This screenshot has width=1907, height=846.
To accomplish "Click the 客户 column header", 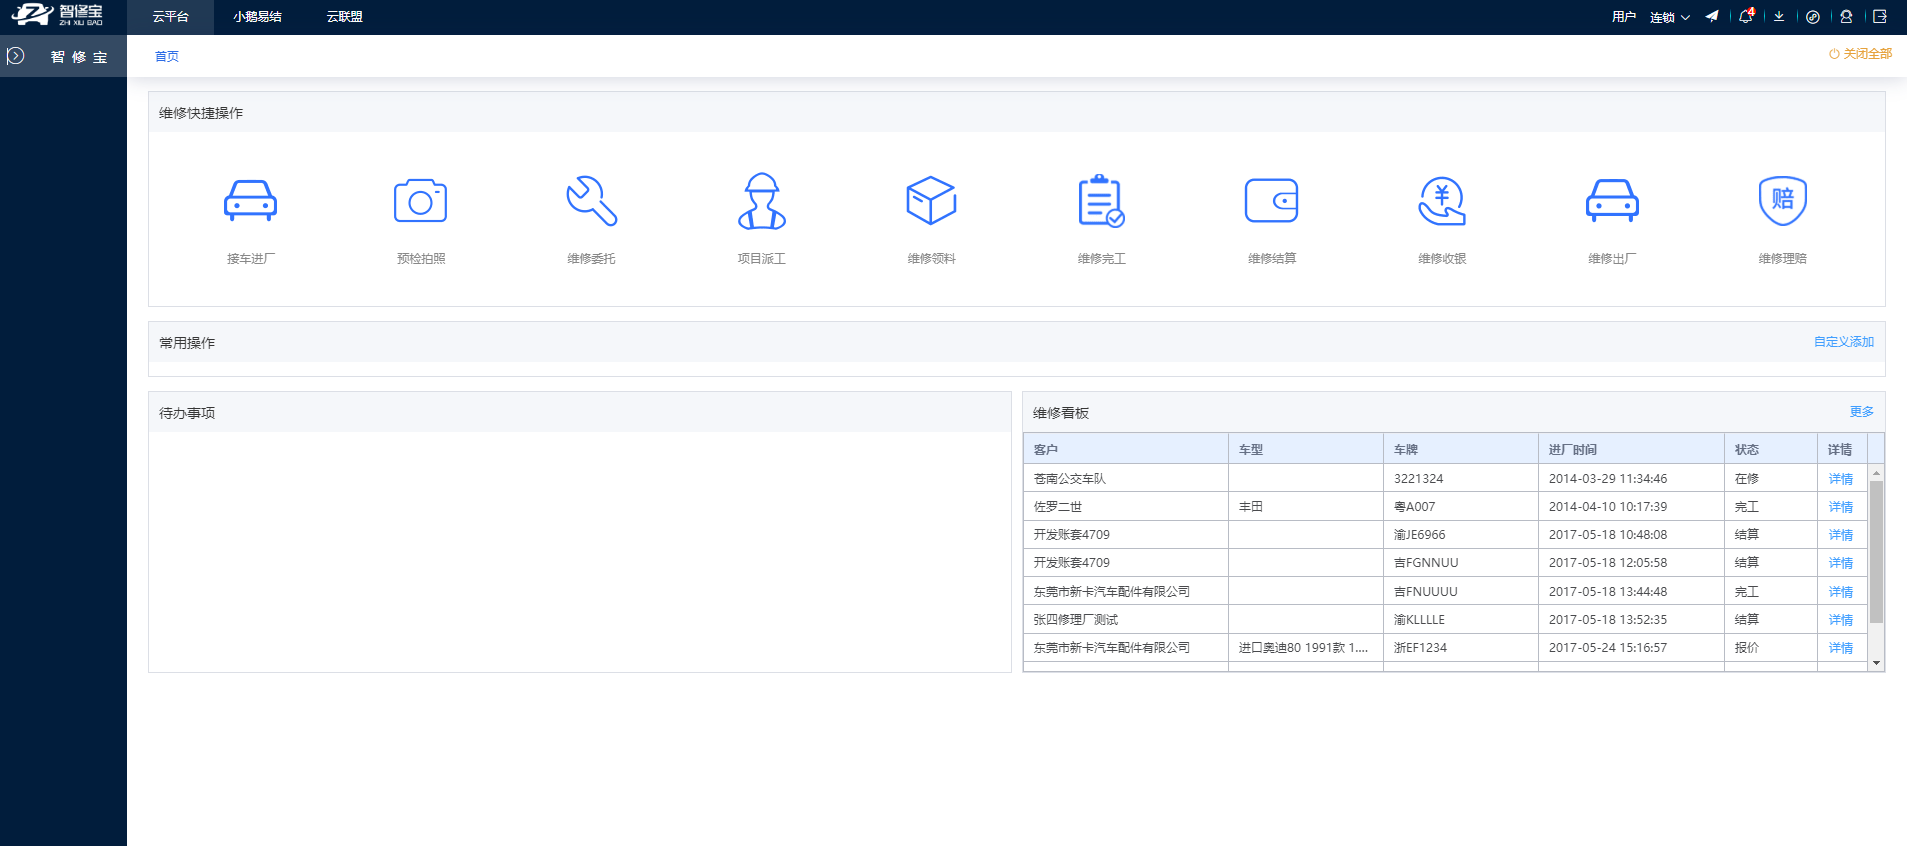I will coord(1126,449).
